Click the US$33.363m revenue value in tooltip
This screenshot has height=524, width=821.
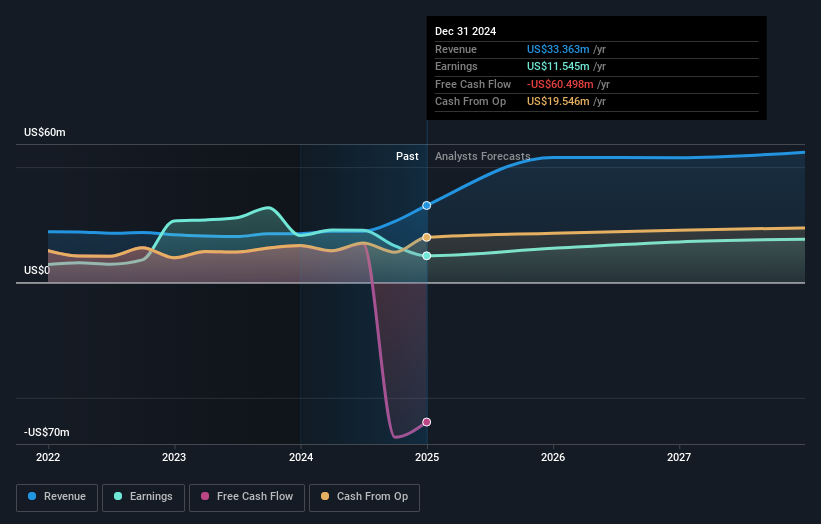(558, 49)
